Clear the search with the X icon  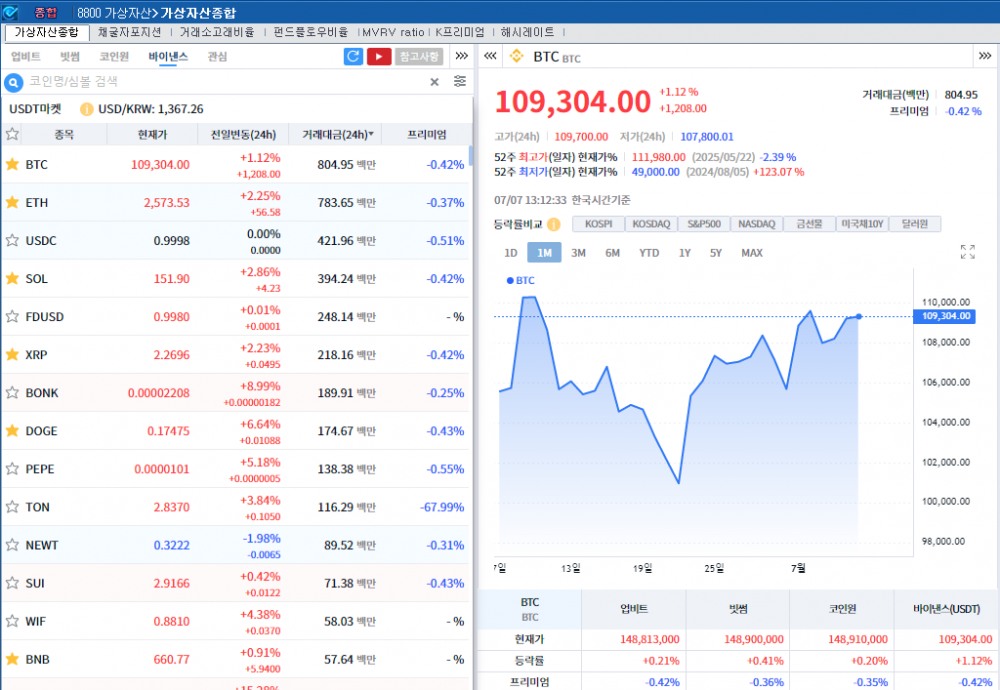(433, 82)
